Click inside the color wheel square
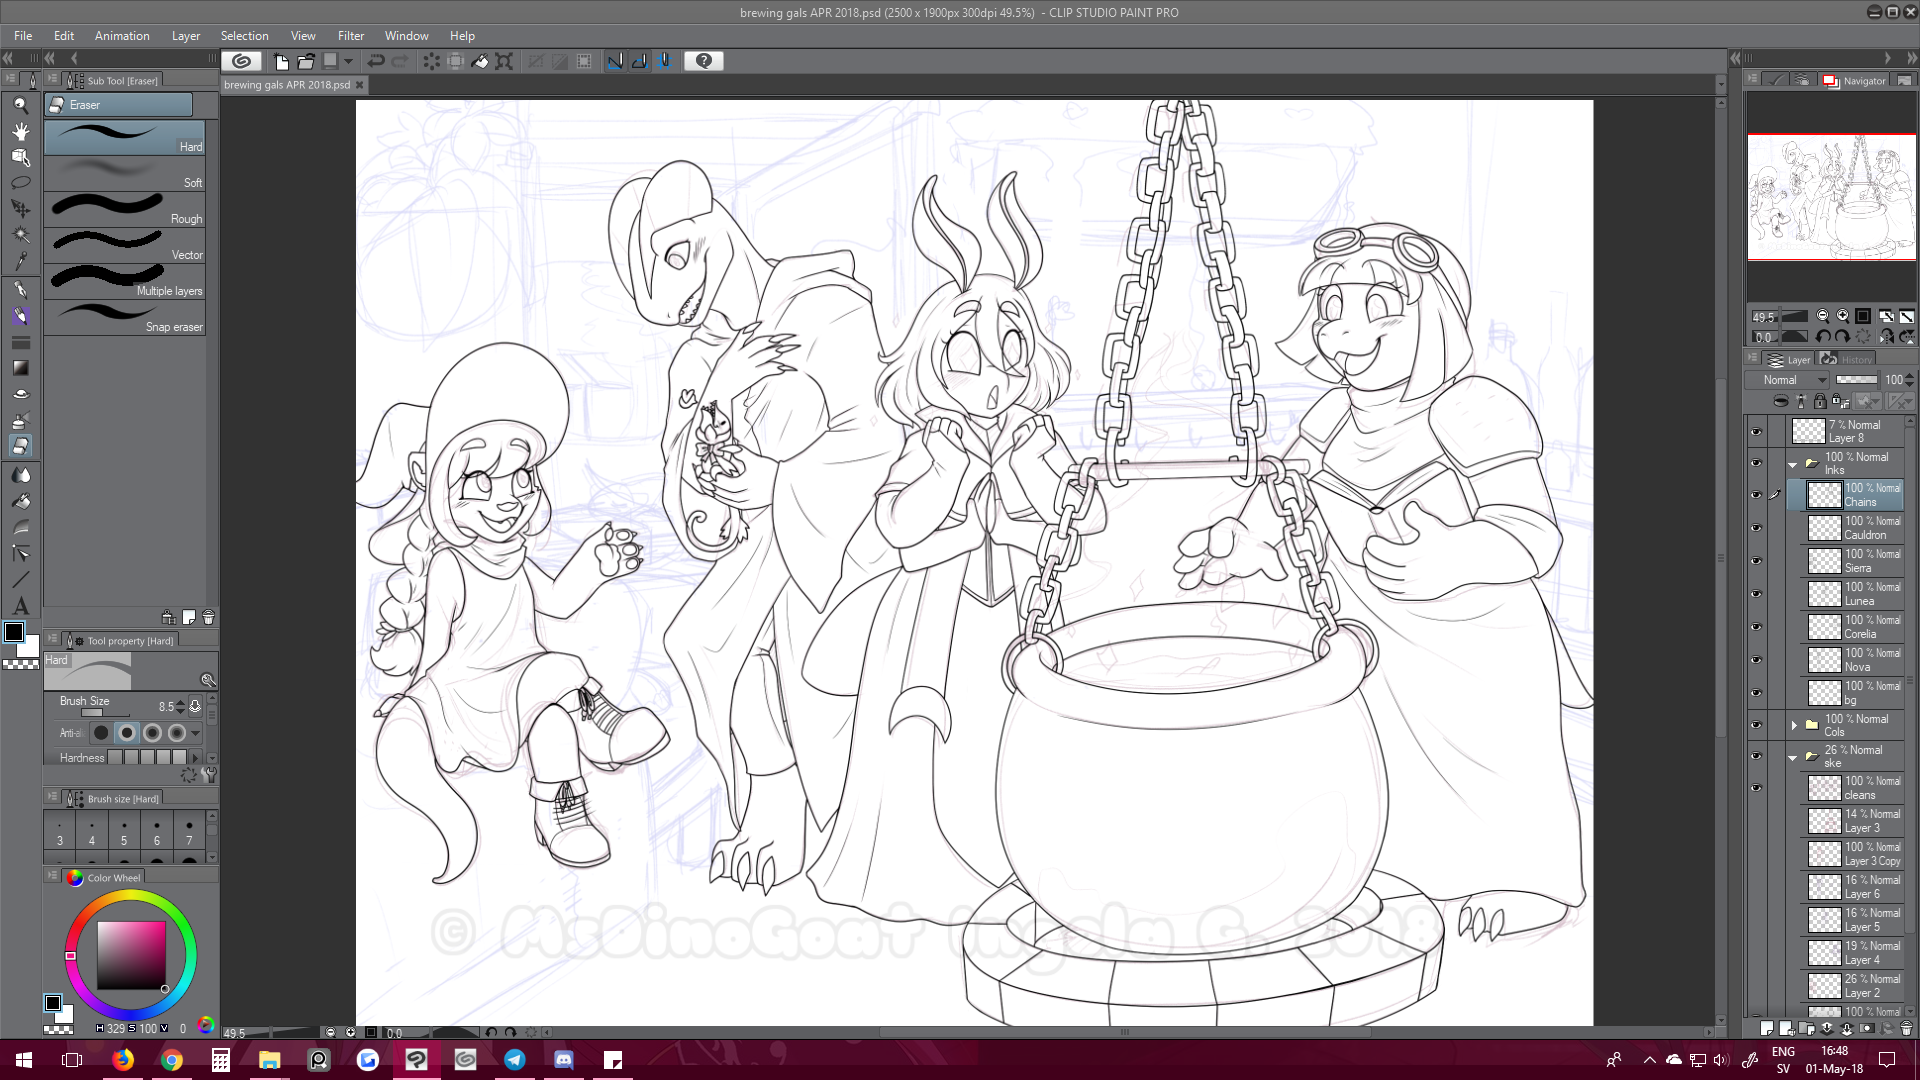 click(131, 956)
